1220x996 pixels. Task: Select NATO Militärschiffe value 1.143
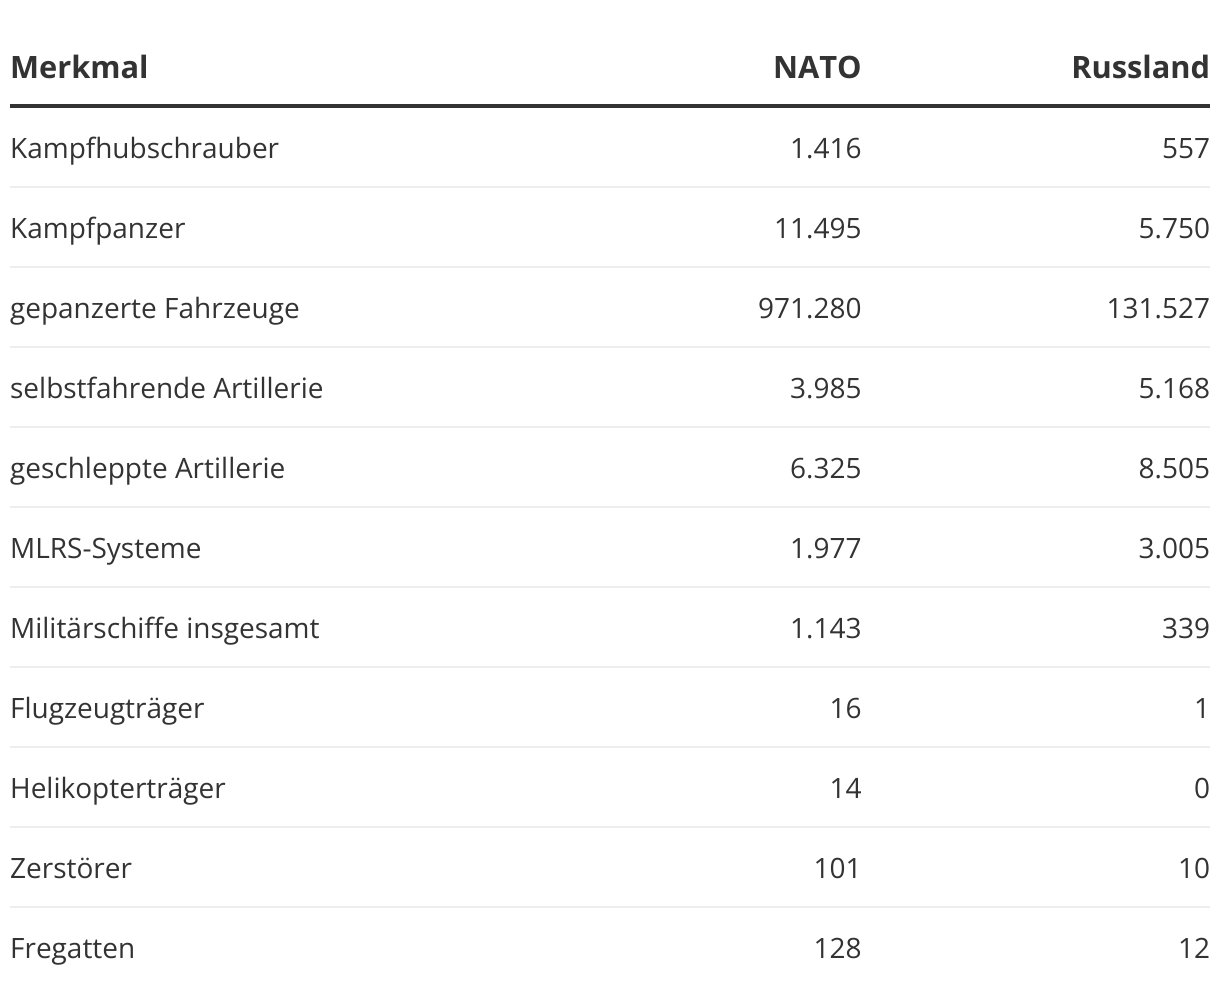[x=825, y=628]
